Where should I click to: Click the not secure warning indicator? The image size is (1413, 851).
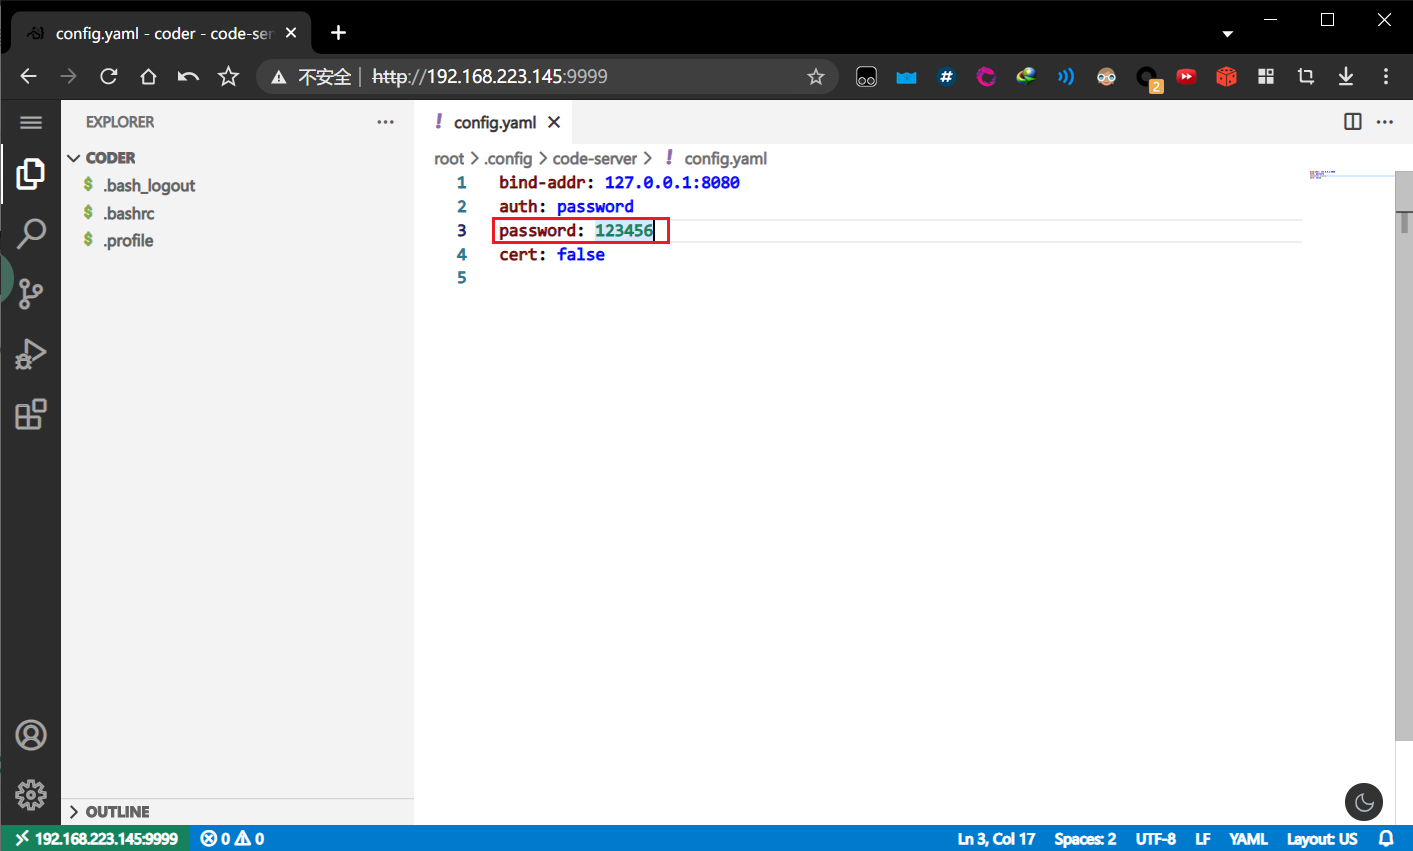click(312, 76)
